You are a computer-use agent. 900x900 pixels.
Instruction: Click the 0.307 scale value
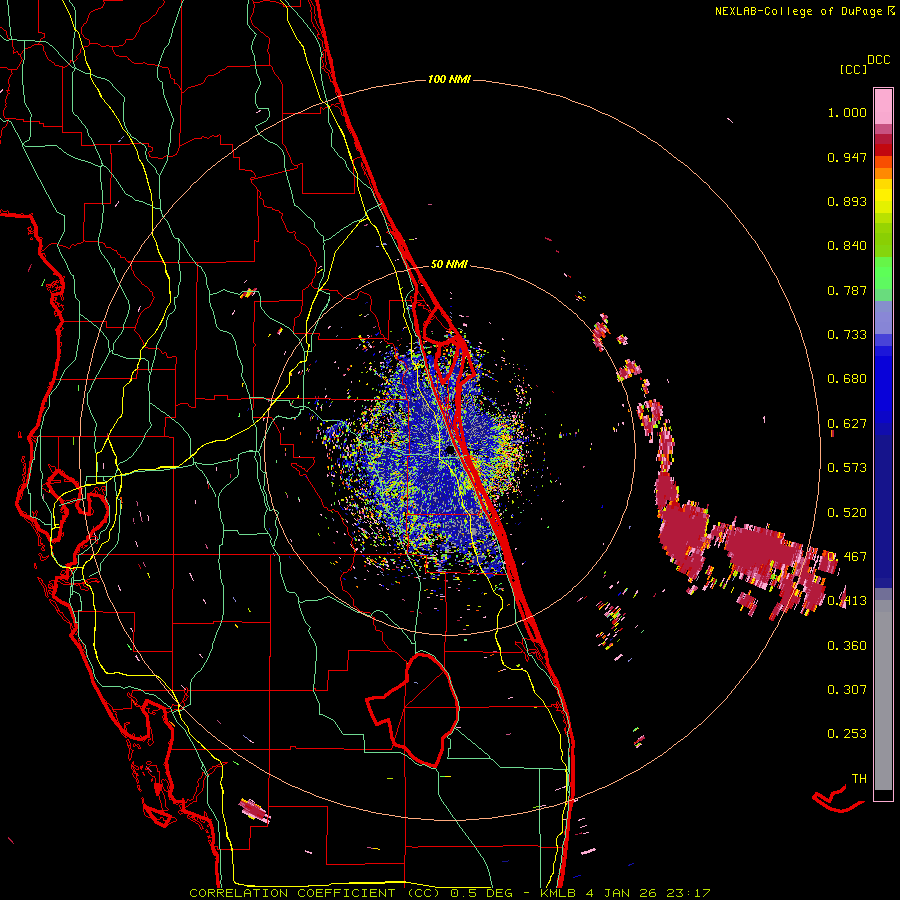point(847,689)
